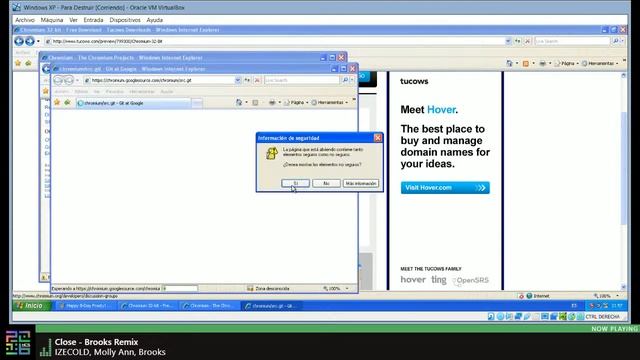Image resolution: width=640 pixels, height=360 pixels.
Task: Click the Visit Hover.com banner button
Action: (445, 188)
